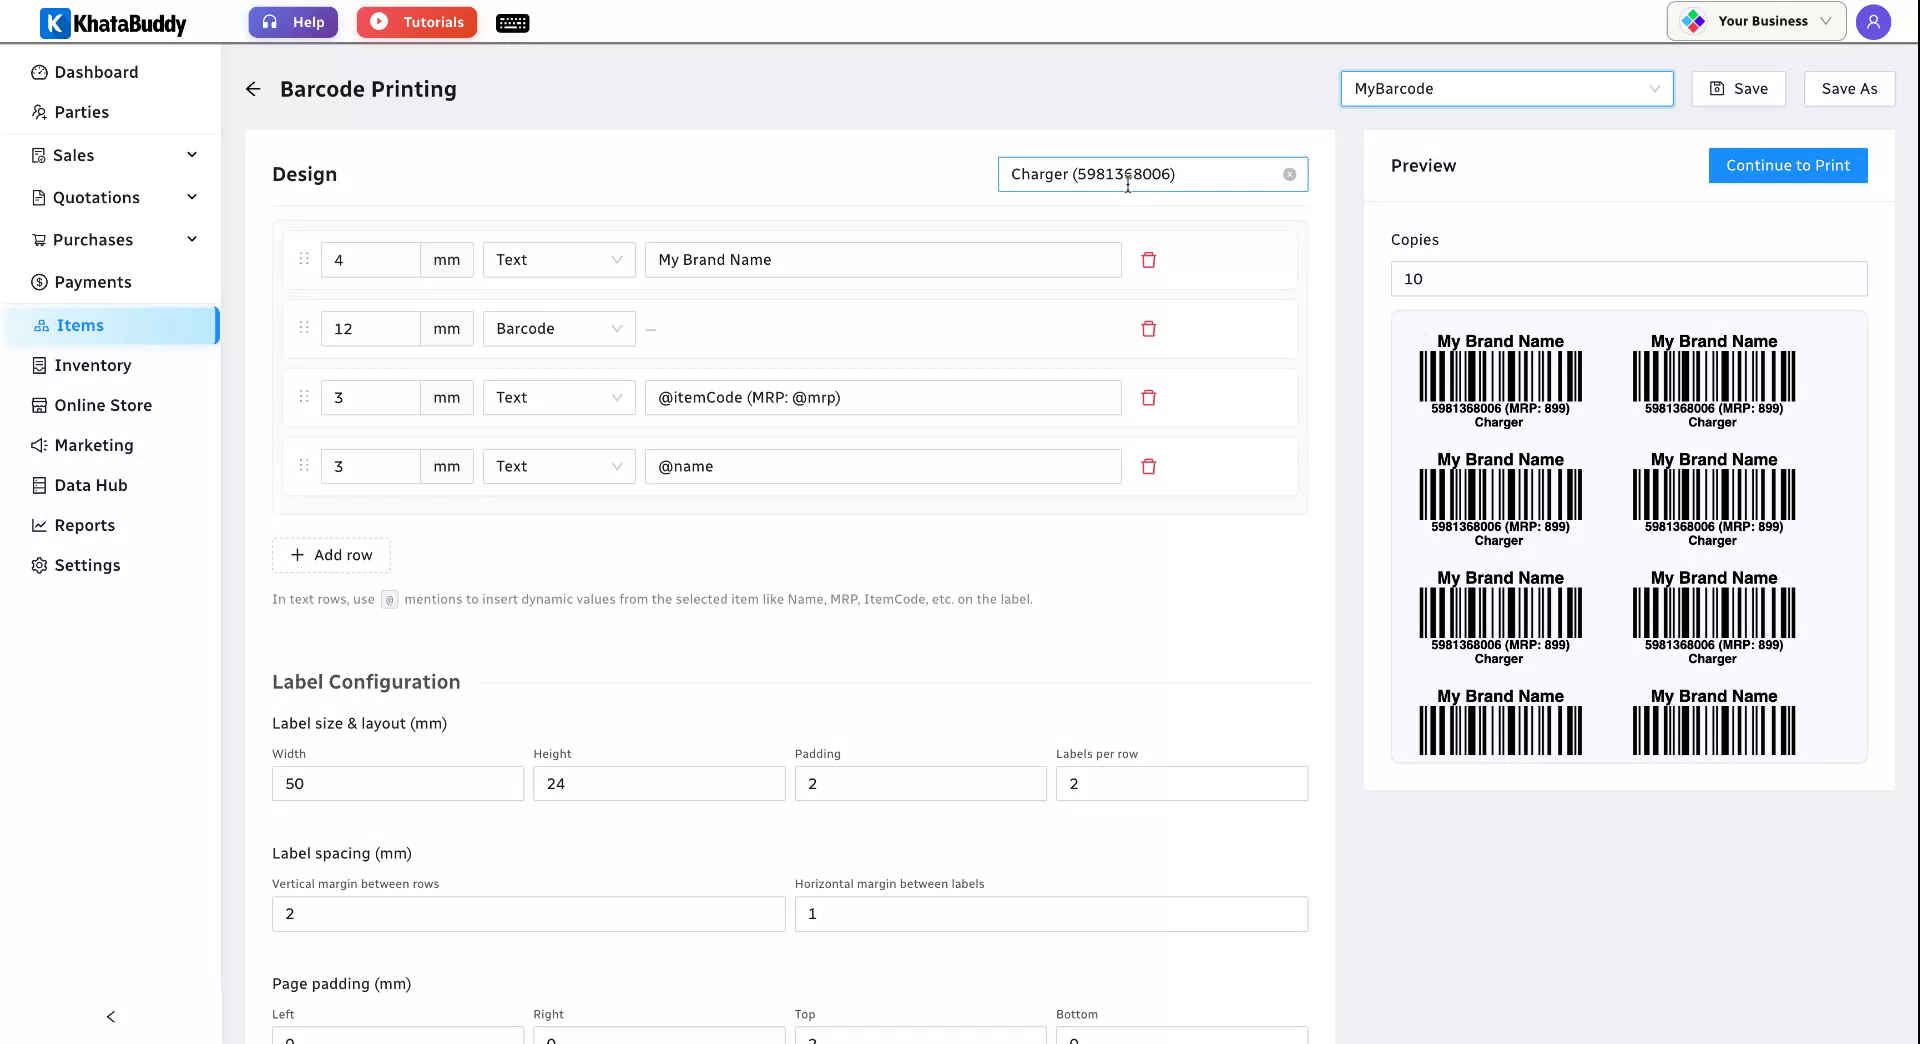Screen dimensions: 1920x1044
Task: Click the label Height field
Action: 659,784
